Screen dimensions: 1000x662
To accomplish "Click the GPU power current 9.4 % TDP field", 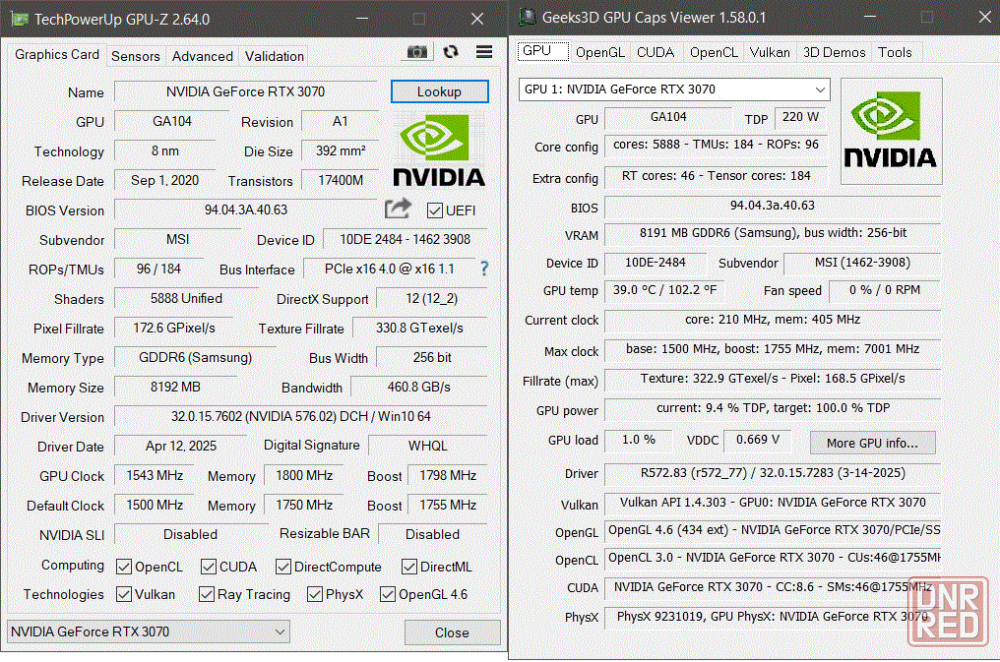I will 773,408.
